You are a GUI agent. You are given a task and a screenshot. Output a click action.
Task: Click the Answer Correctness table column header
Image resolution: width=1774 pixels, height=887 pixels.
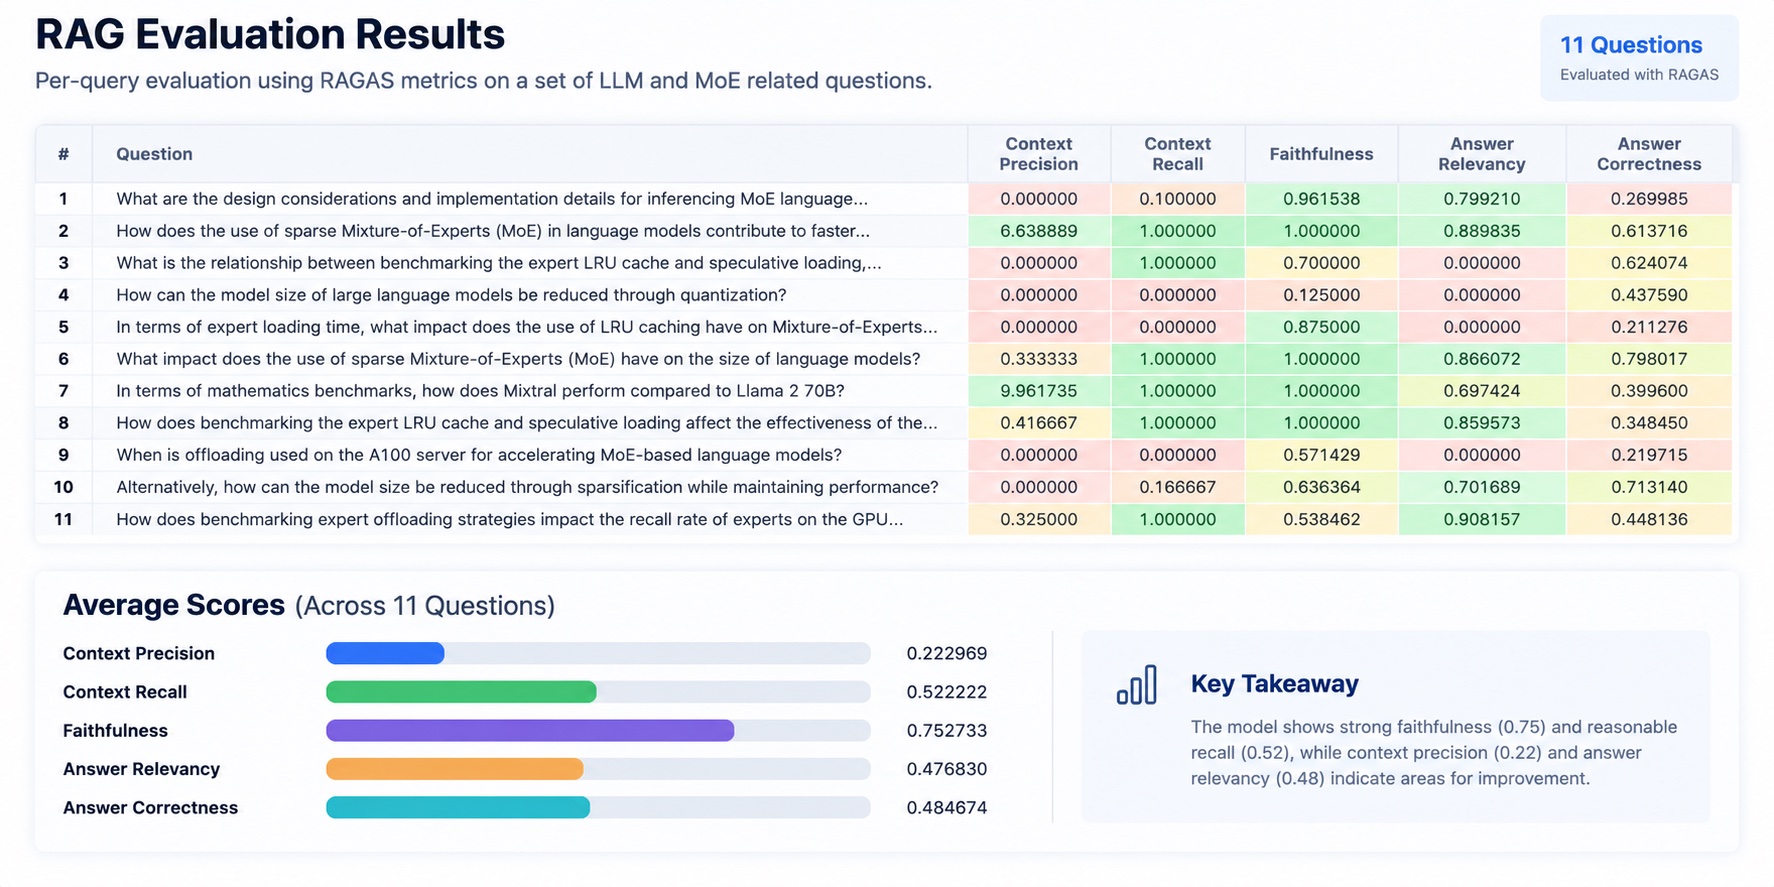coord(1649,154)
